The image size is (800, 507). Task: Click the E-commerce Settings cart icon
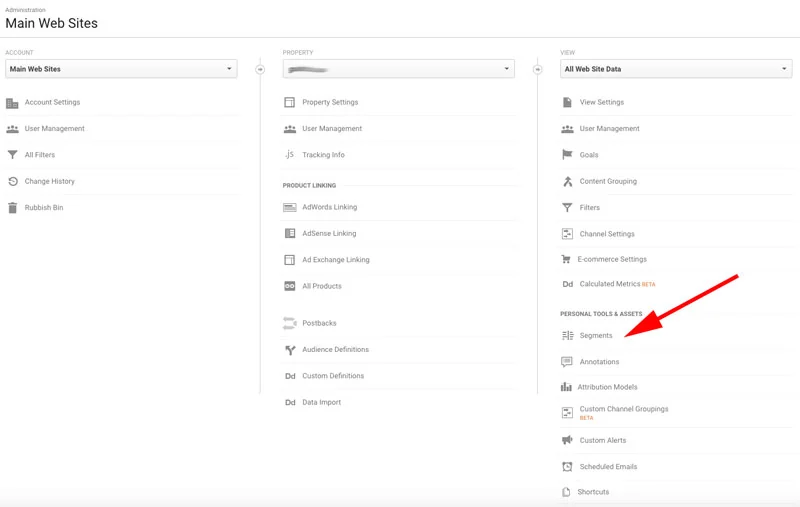click(566, 259)
